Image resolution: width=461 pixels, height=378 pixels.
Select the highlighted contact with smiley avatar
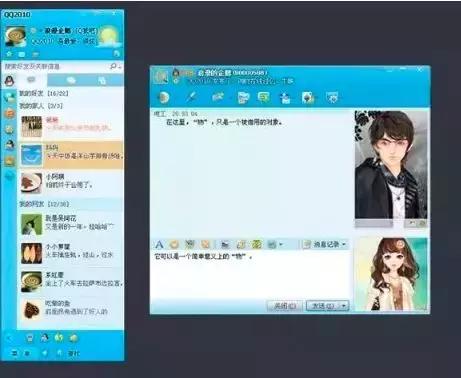pyautogui.click(x=70, y=155)
